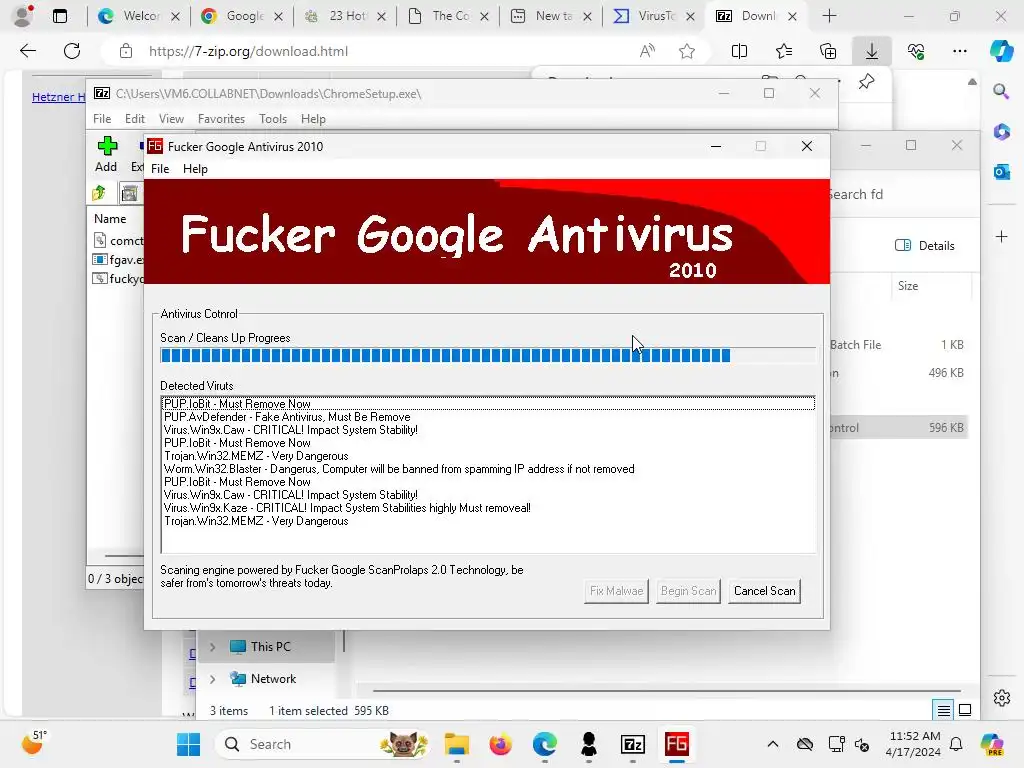This screenshot has height=768, width=1024.
Task: Open Help menu in Fucker Google Antivirus
Action: (195, 168)
